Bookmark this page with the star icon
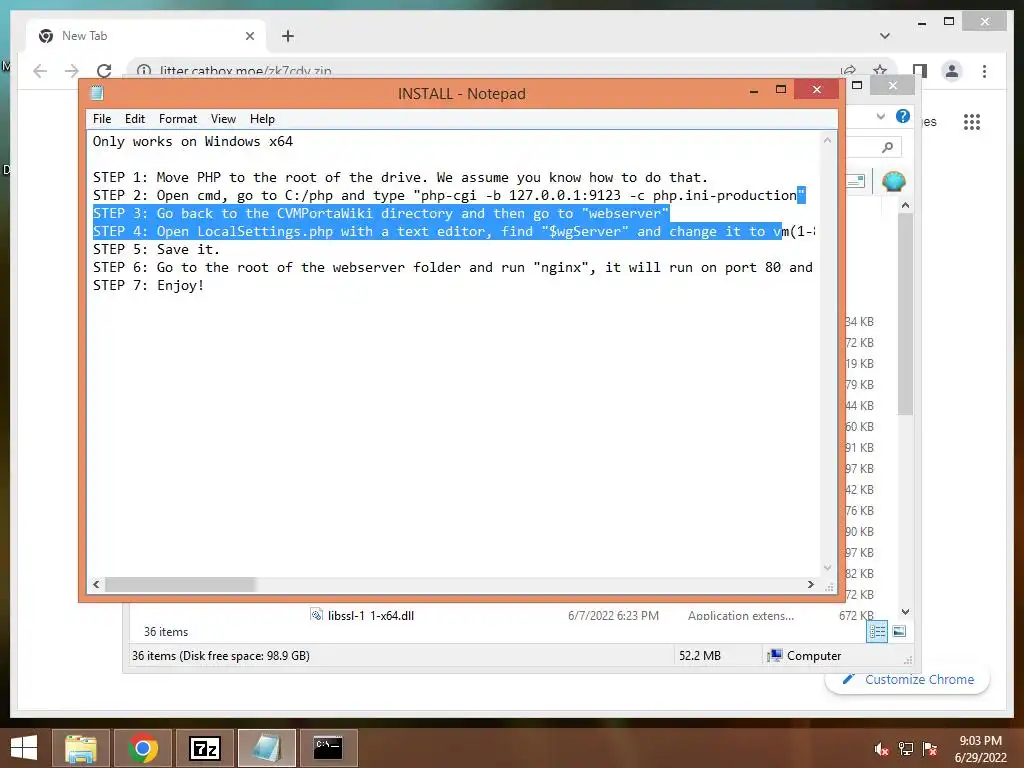This screenshot has width=1024, height=768. coord(880,71)
